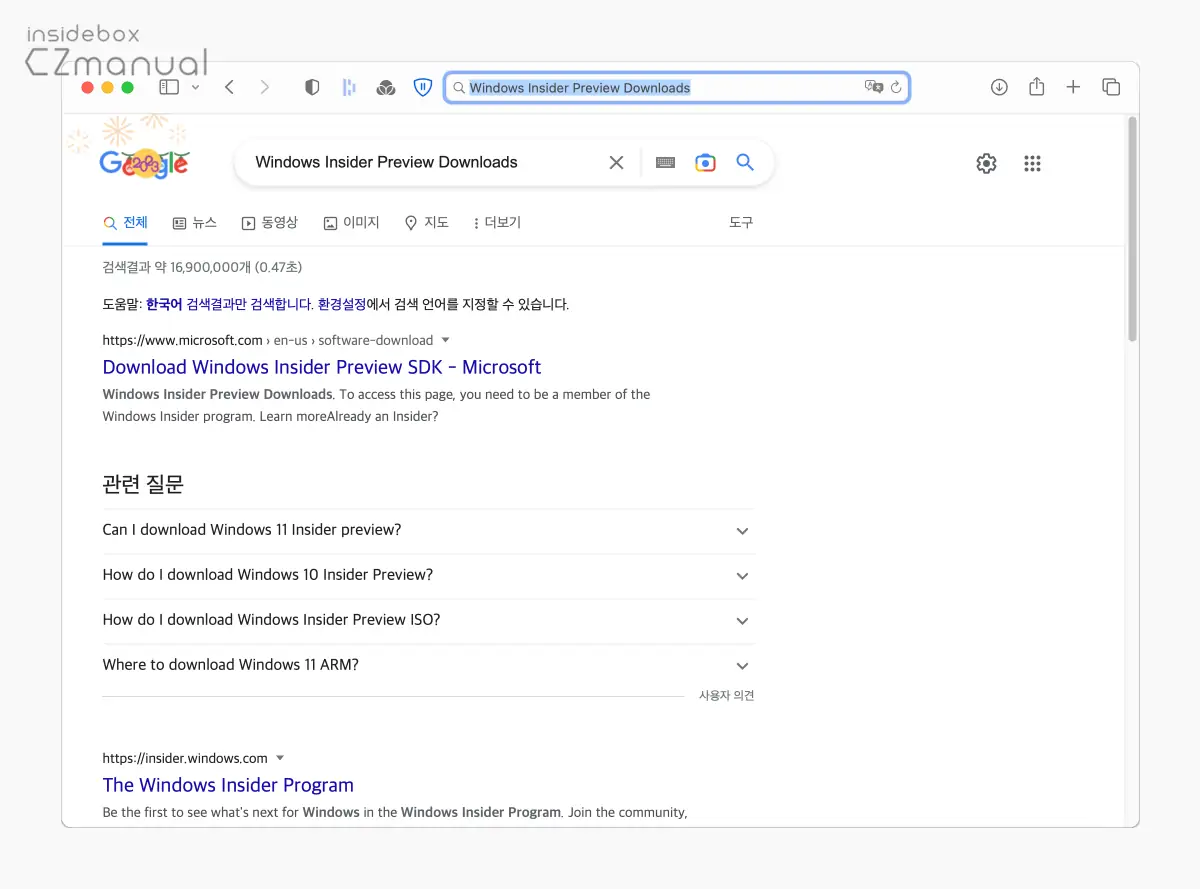
Task: Open the 도구 search tools
Action: pos(741,222)
